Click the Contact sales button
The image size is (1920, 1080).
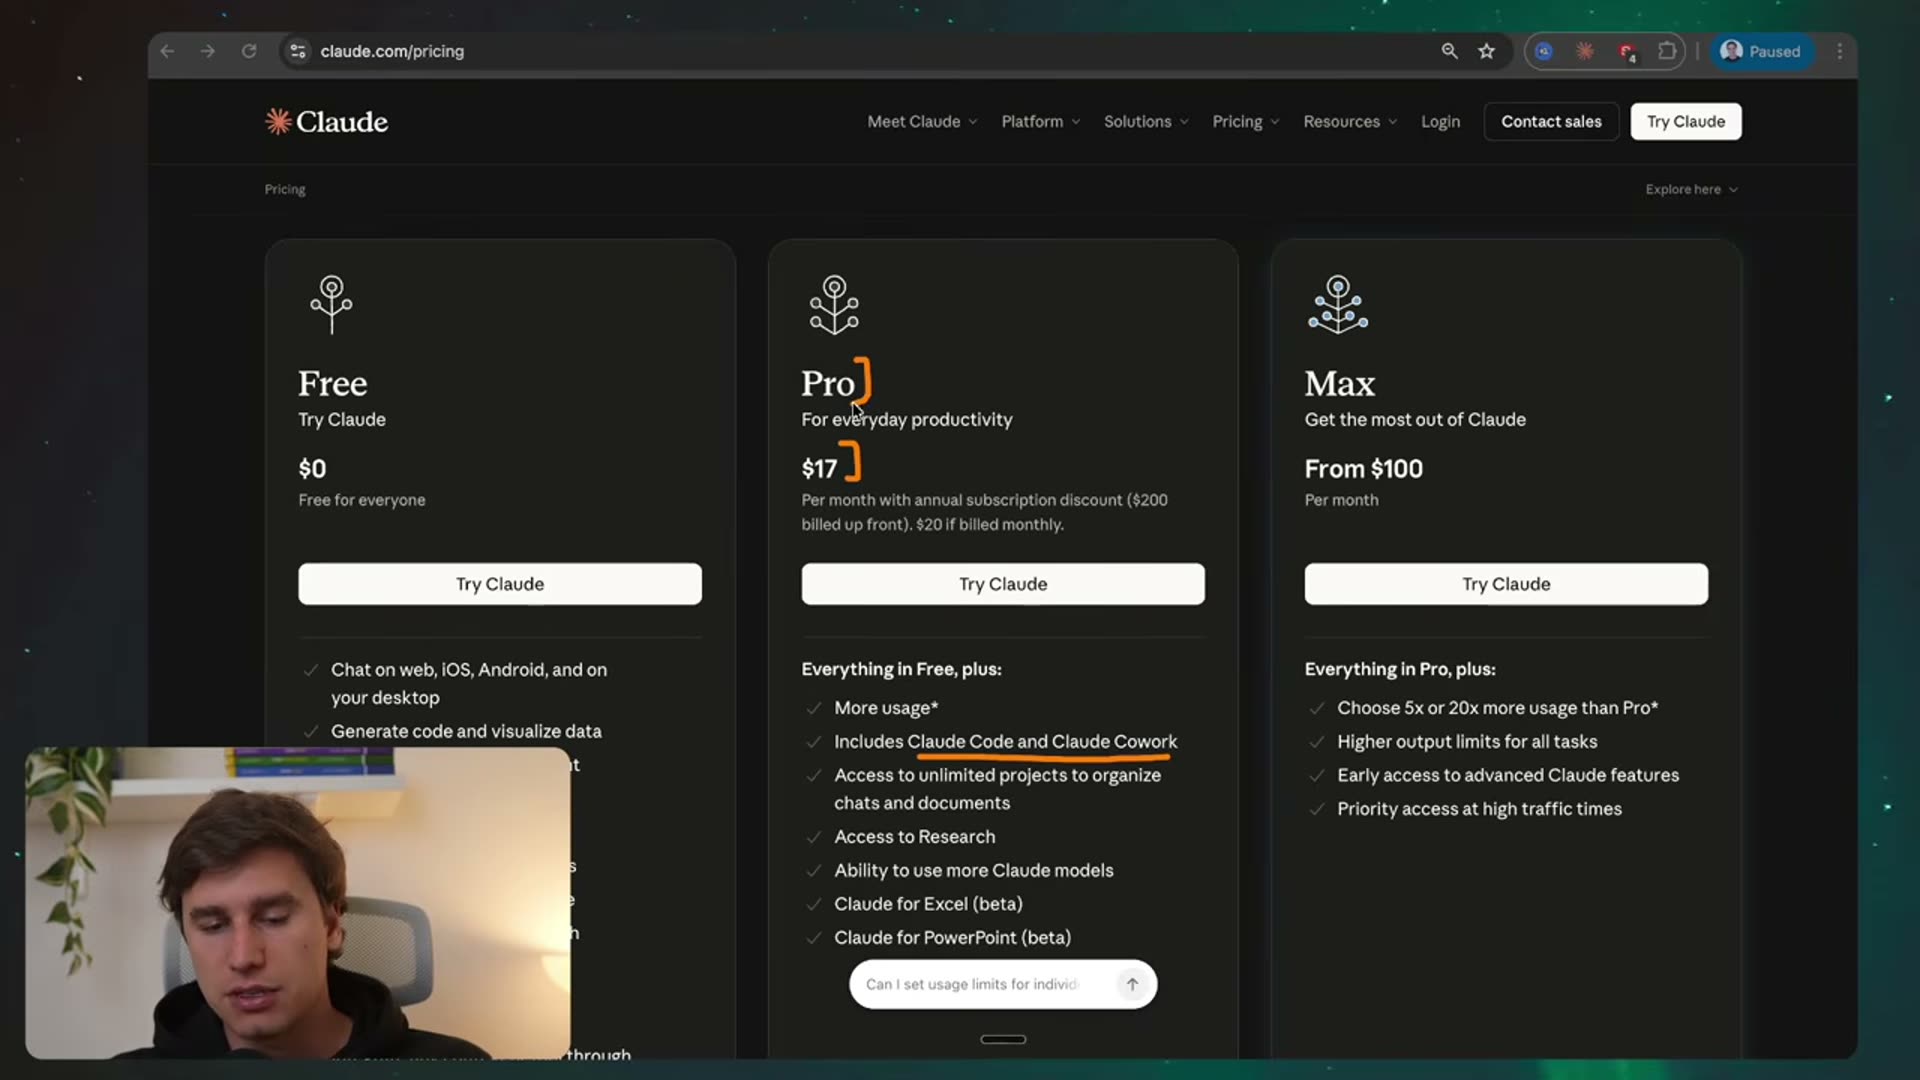(x=1551, y=121)
